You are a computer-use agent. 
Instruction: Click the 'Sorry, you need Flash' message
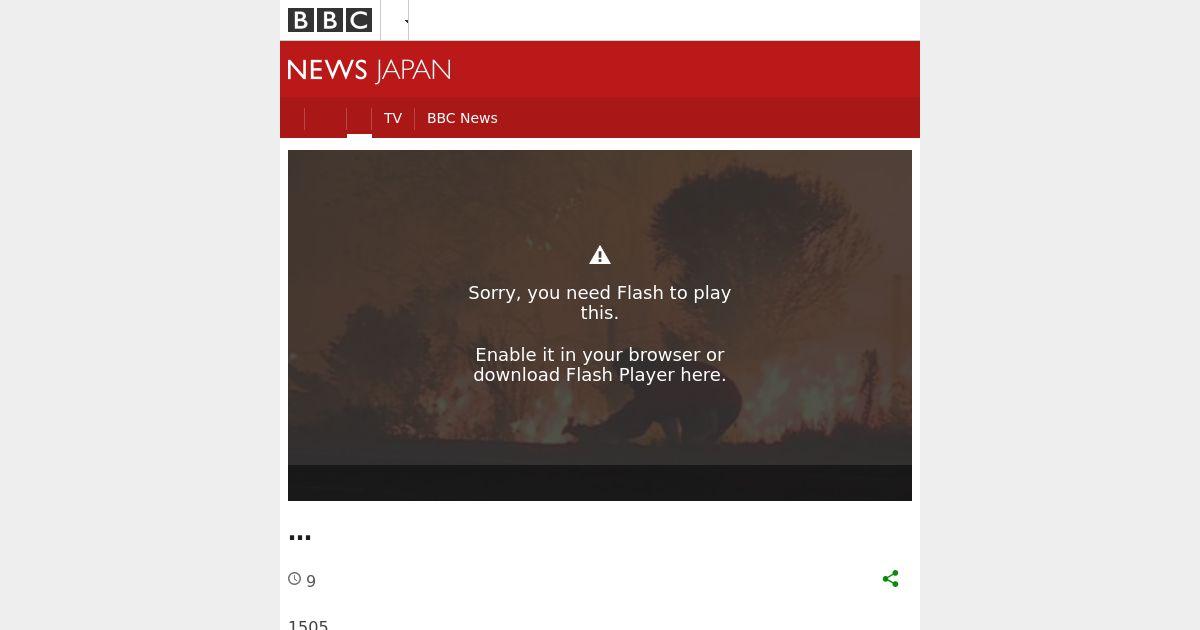click(600, 303)
